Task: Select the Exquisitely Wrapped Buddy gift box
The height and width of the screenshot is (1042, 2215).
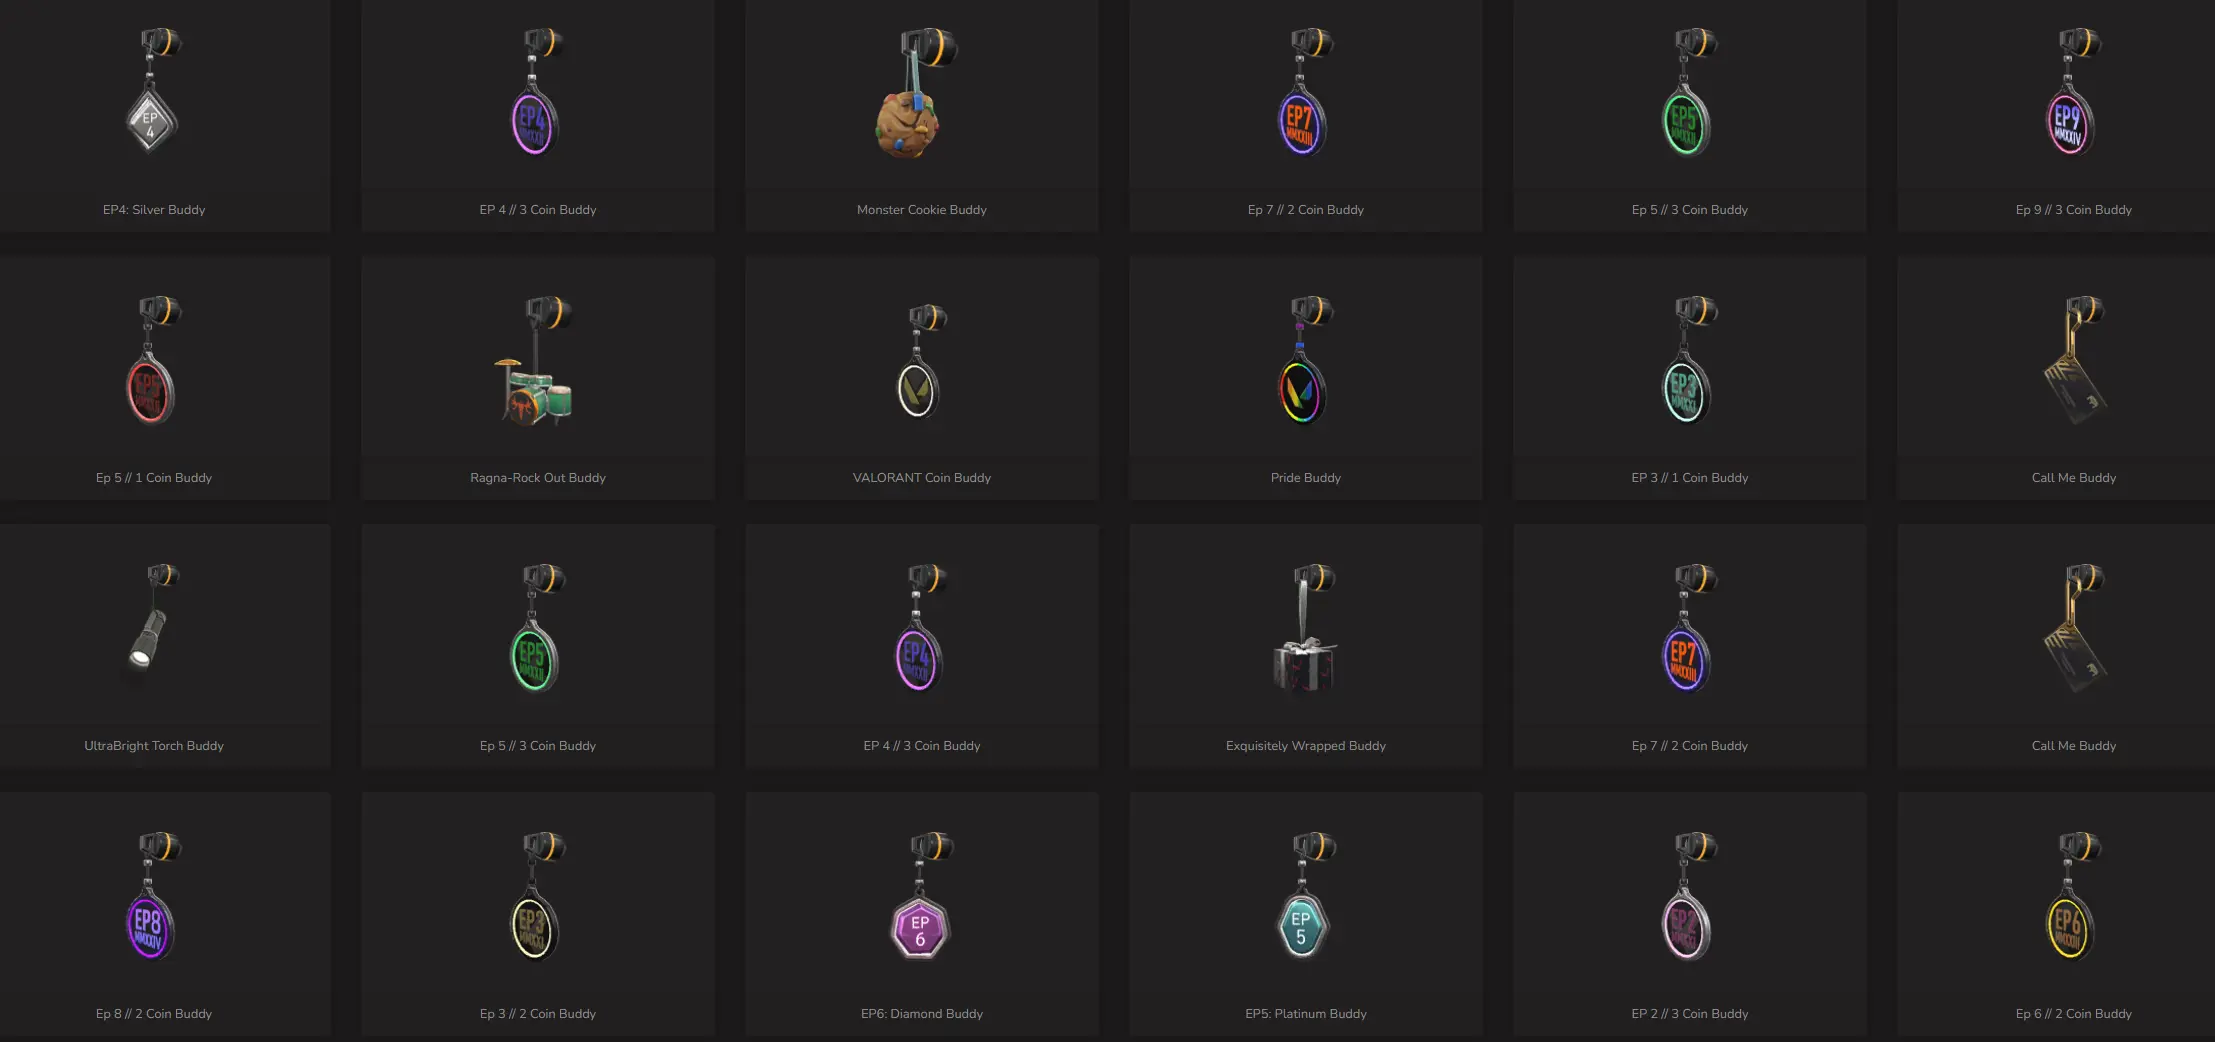Action: pos(1306,628)
